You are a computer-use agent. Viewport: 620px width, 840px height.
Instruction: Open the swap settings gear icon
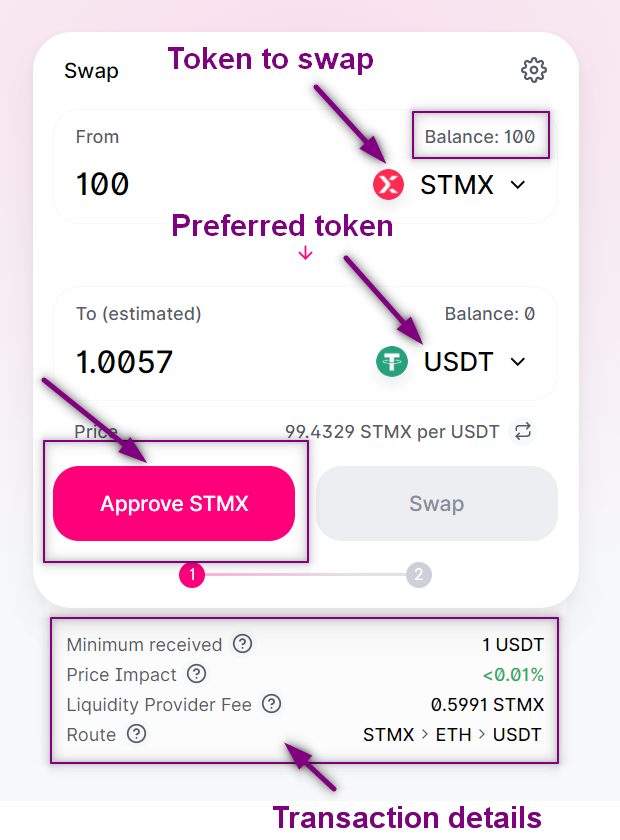pos(534,70)
